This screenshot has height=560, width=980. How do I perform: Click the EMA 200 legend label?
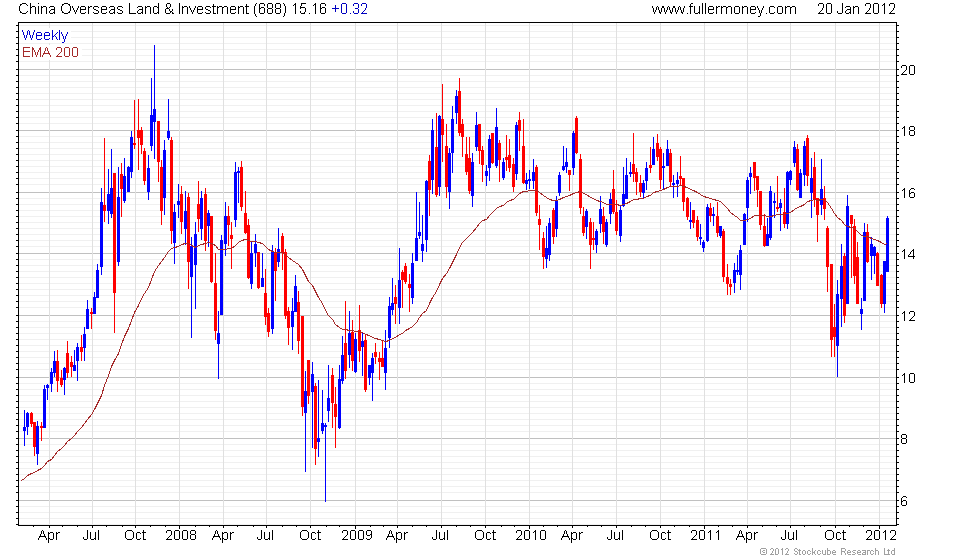51,52
